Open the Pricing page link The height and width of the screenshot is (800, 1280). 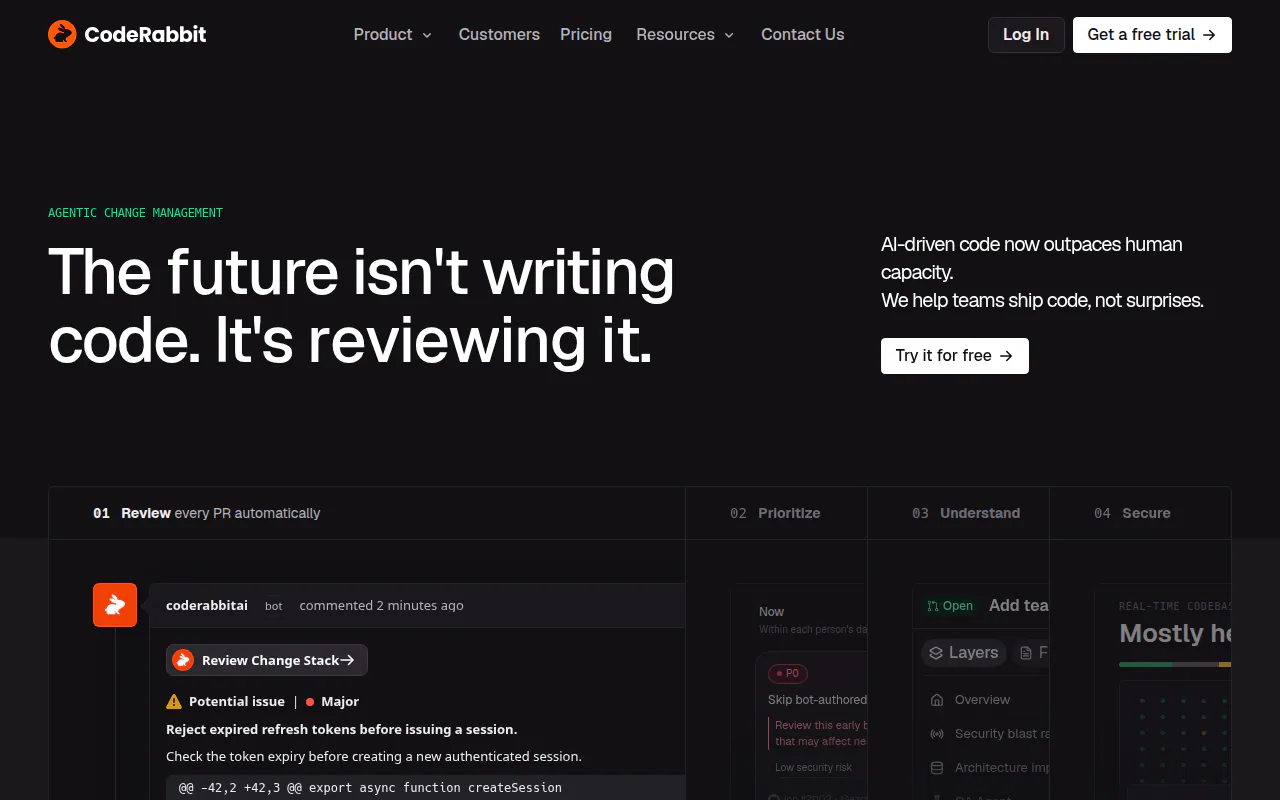[x=586, y=34]
